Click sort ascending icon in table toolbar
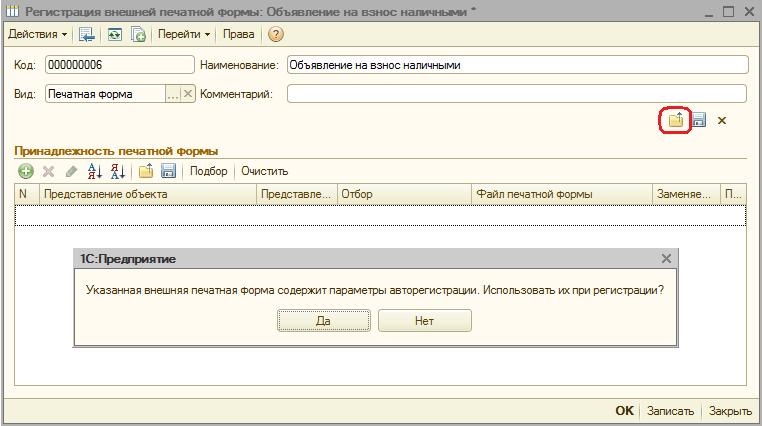The image size is (762, 426). [x=95, y=171]
